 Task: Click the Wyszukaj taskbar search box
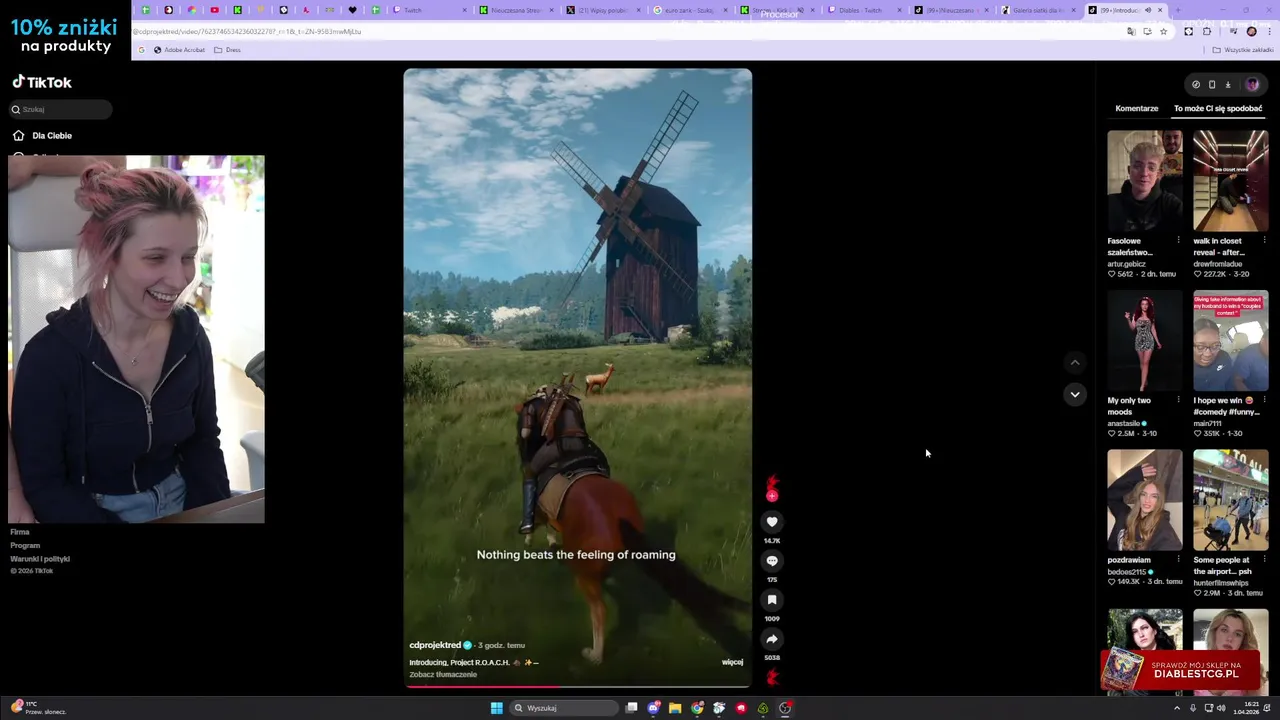tap(564, 708)
